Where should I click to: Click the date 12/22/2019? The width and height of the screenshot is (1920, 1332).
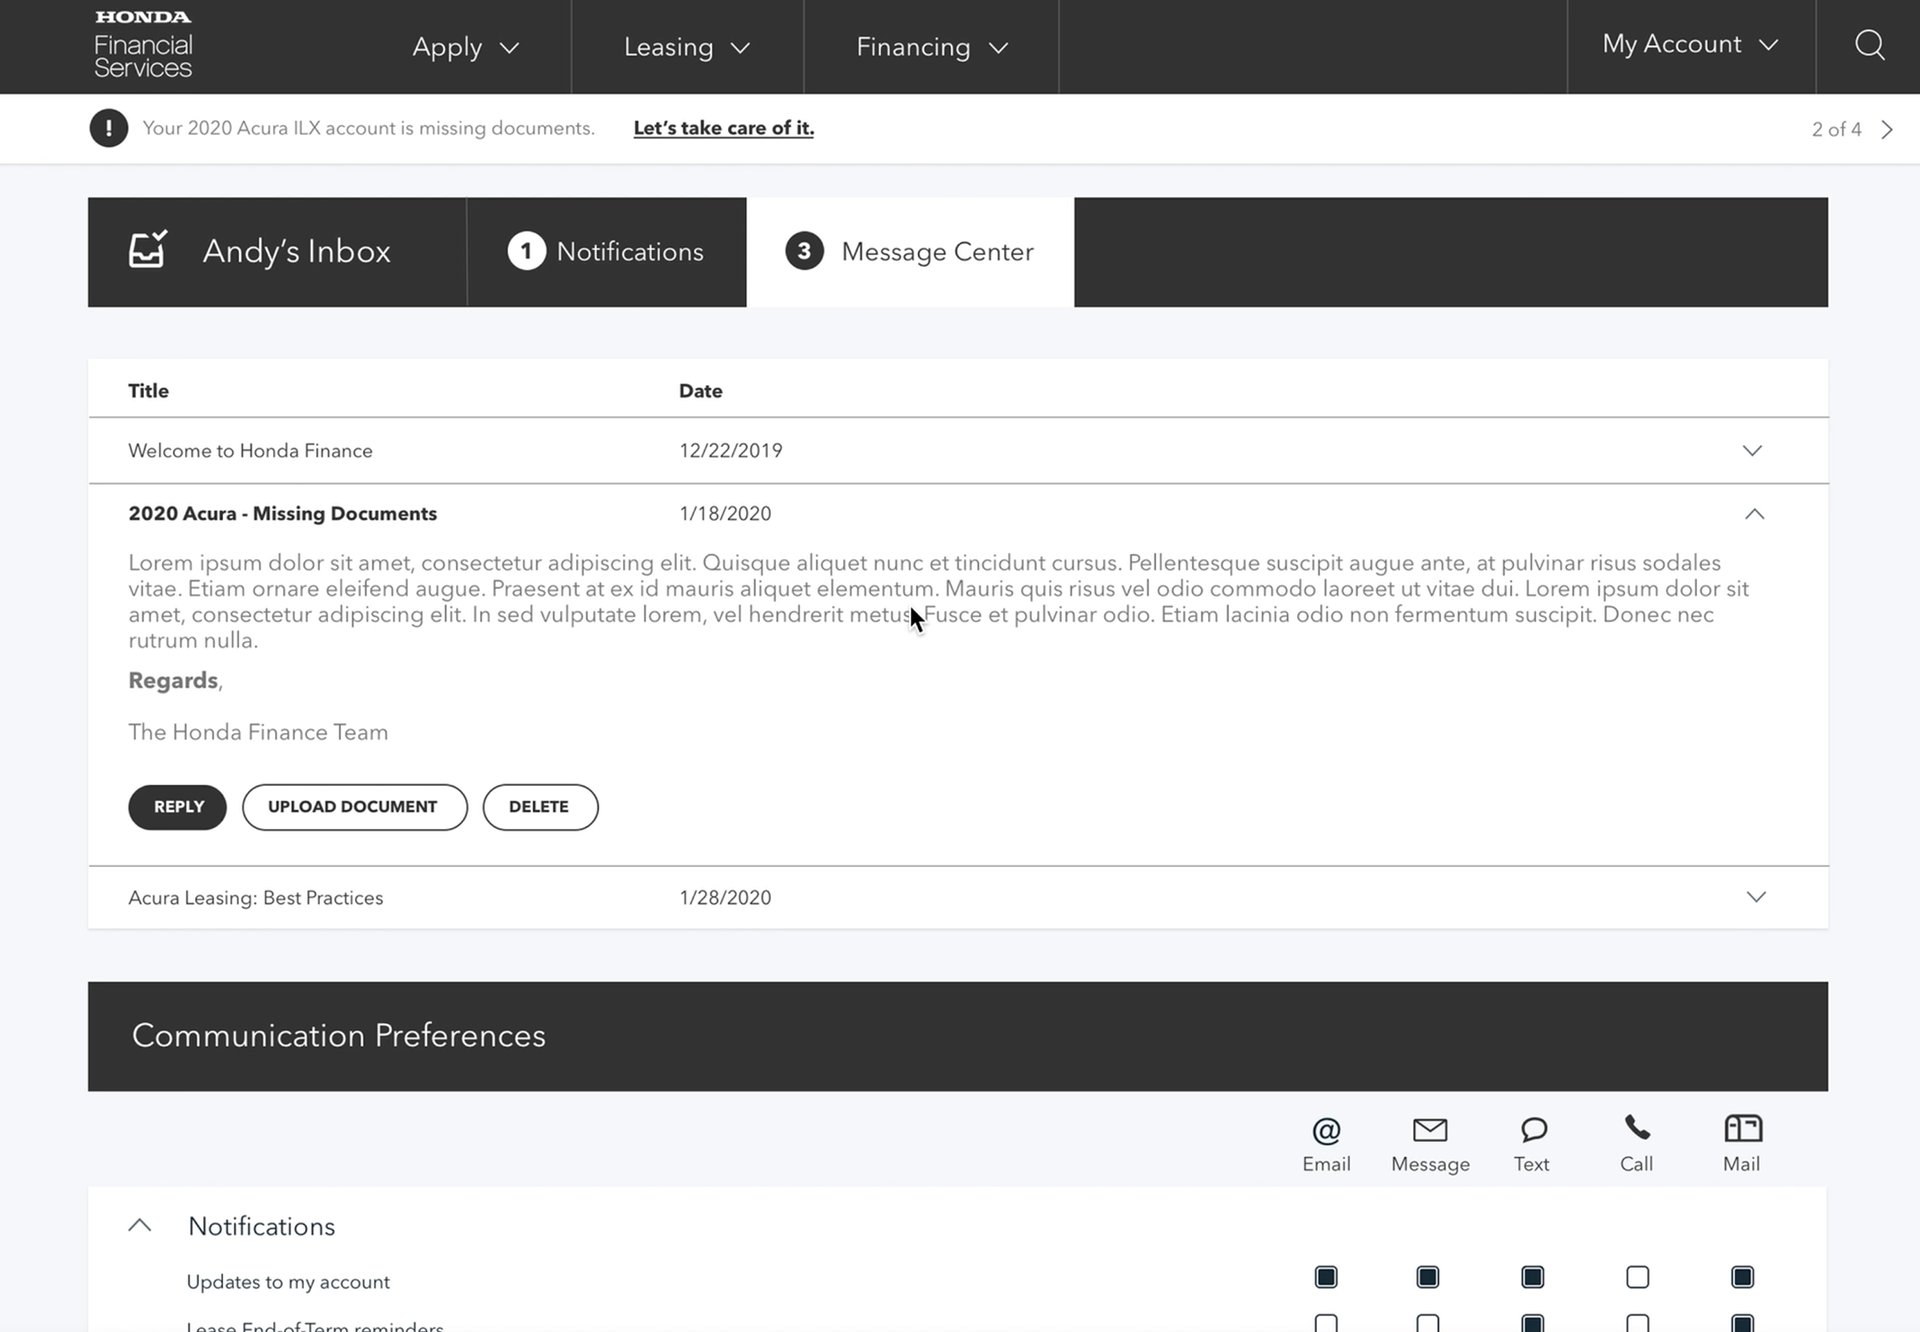731,451
